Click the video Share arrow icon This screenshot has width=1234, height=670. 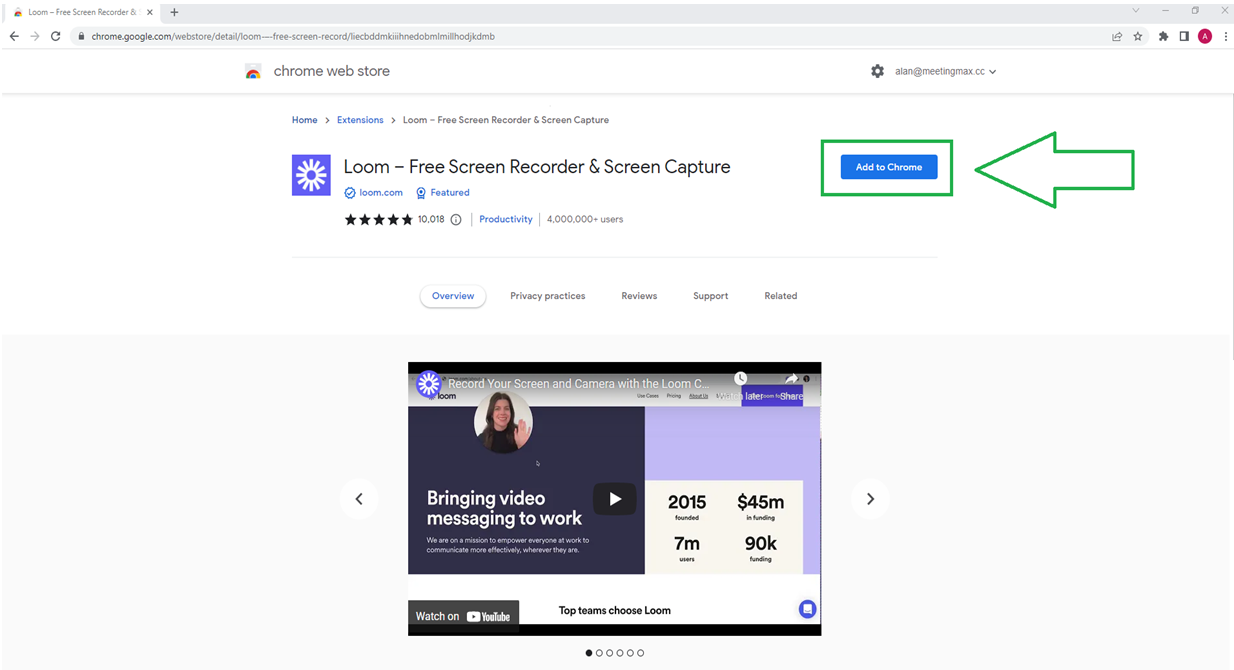click(x=791, y=379)
